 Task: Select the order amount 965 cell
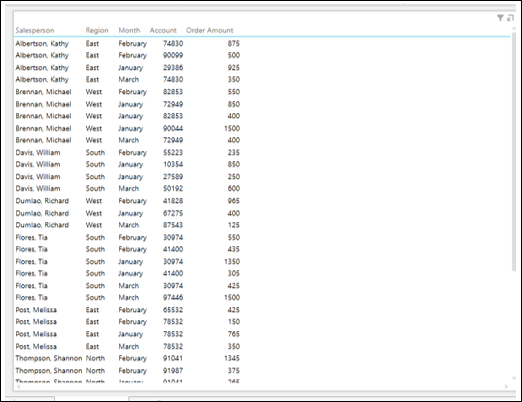234,201
